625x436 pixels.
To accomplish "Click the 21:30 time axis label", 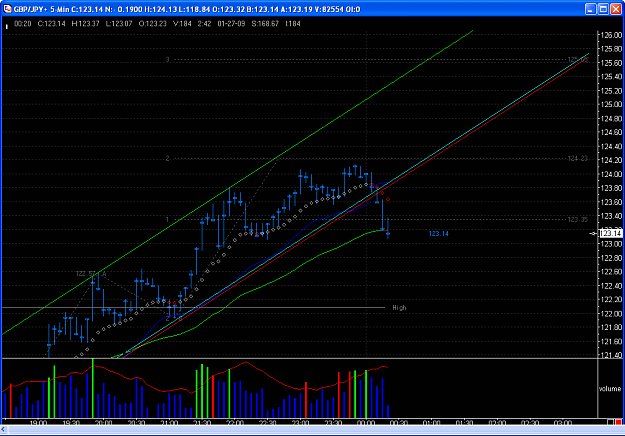I will point(202,422).
